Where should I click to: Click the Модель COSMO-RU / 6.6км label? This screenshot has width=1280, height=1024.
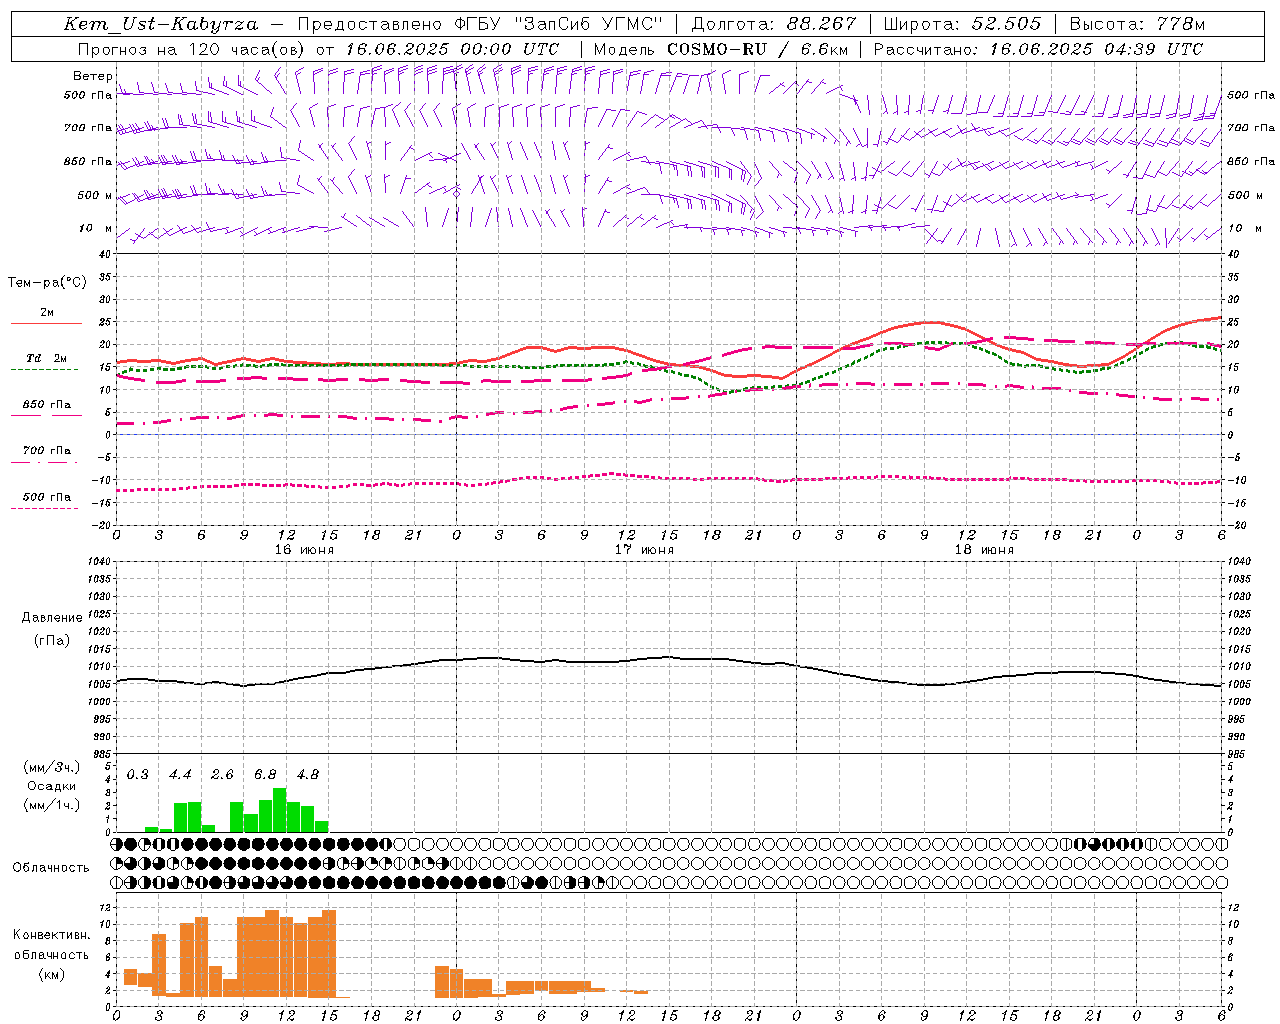point(720,49)
